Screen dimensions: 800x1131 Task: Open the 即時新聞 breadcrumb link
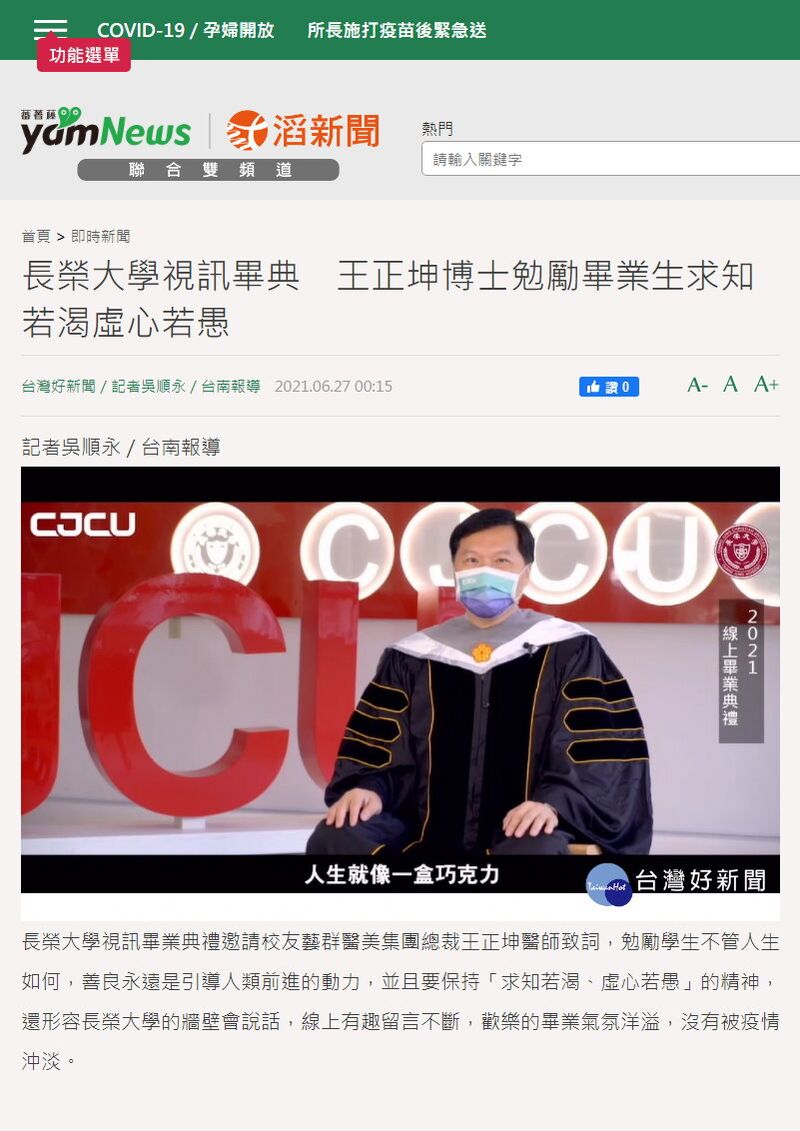point(101,236)
